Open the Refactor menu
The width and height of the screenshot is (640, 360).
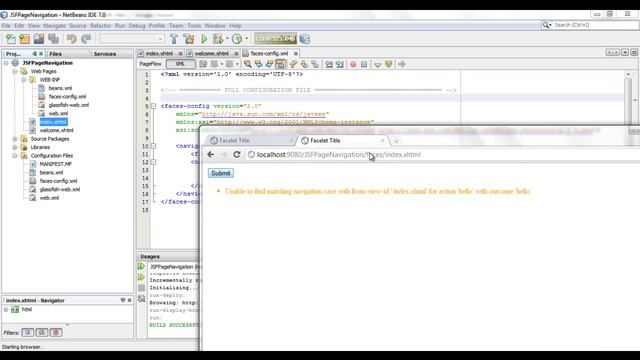point(100,26)
